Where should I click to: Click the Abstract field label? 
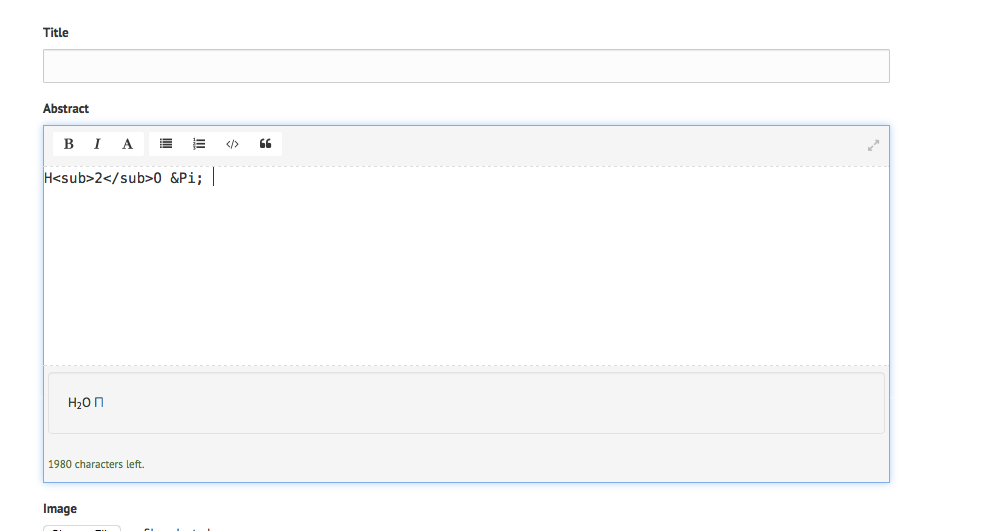(x=66, y=109)
